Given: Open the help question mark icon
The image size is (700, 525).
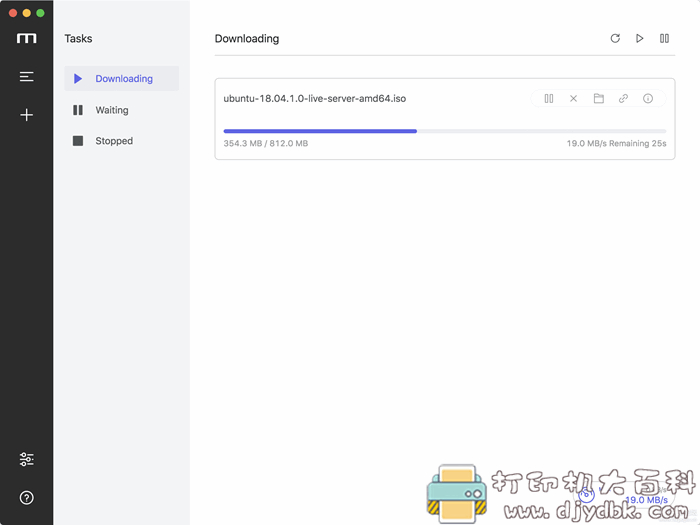Looking at the screenshot, I should (x=26, y=497).
